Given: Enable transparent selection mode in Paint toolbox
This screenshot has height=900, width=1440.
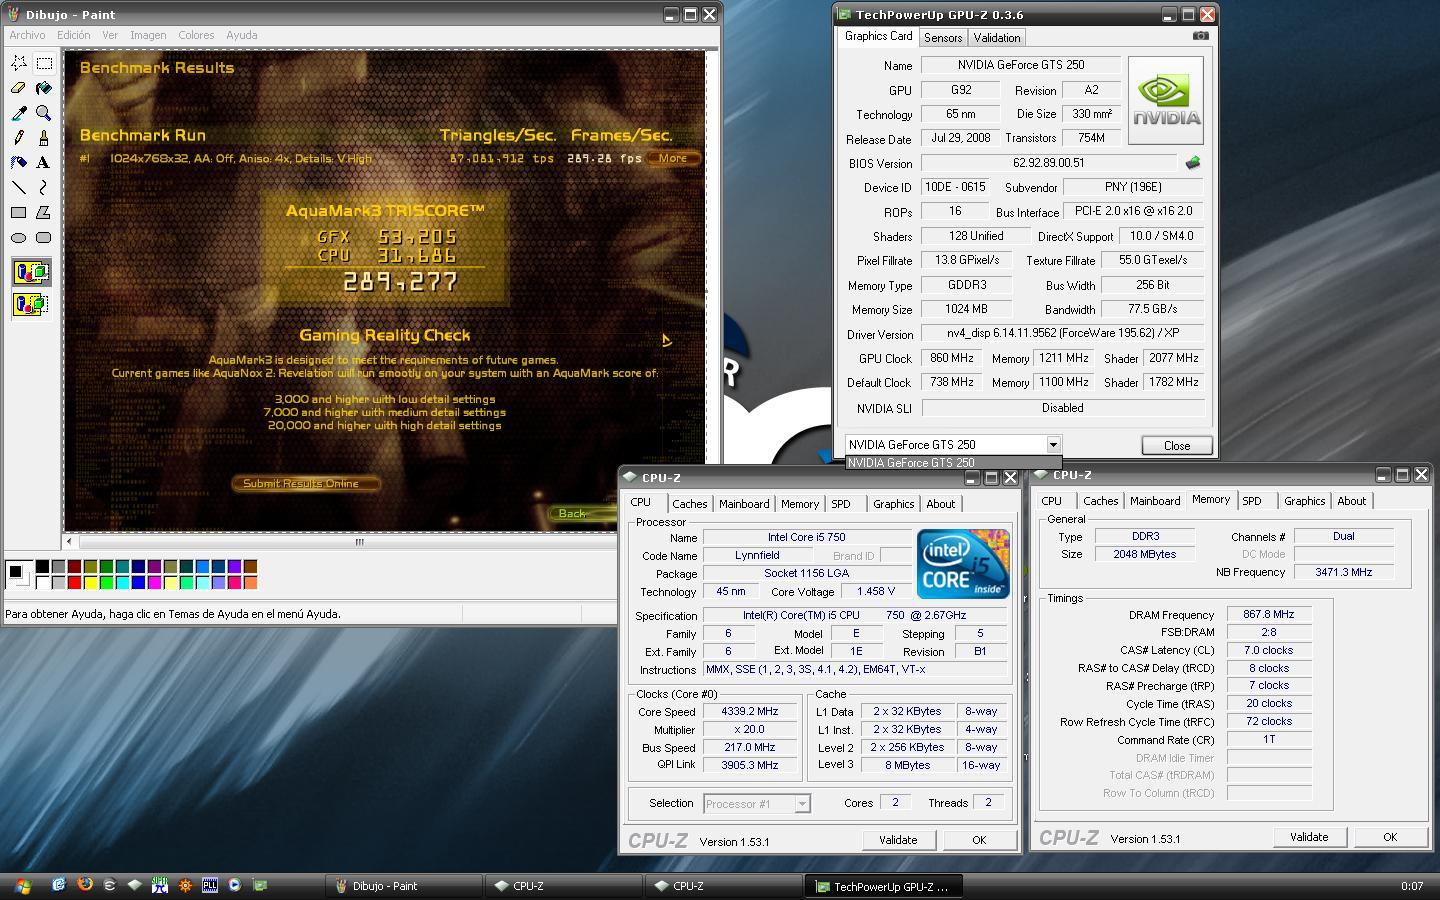Looking at the screenshot, I should pyautogui.click(x=31, y=304).
